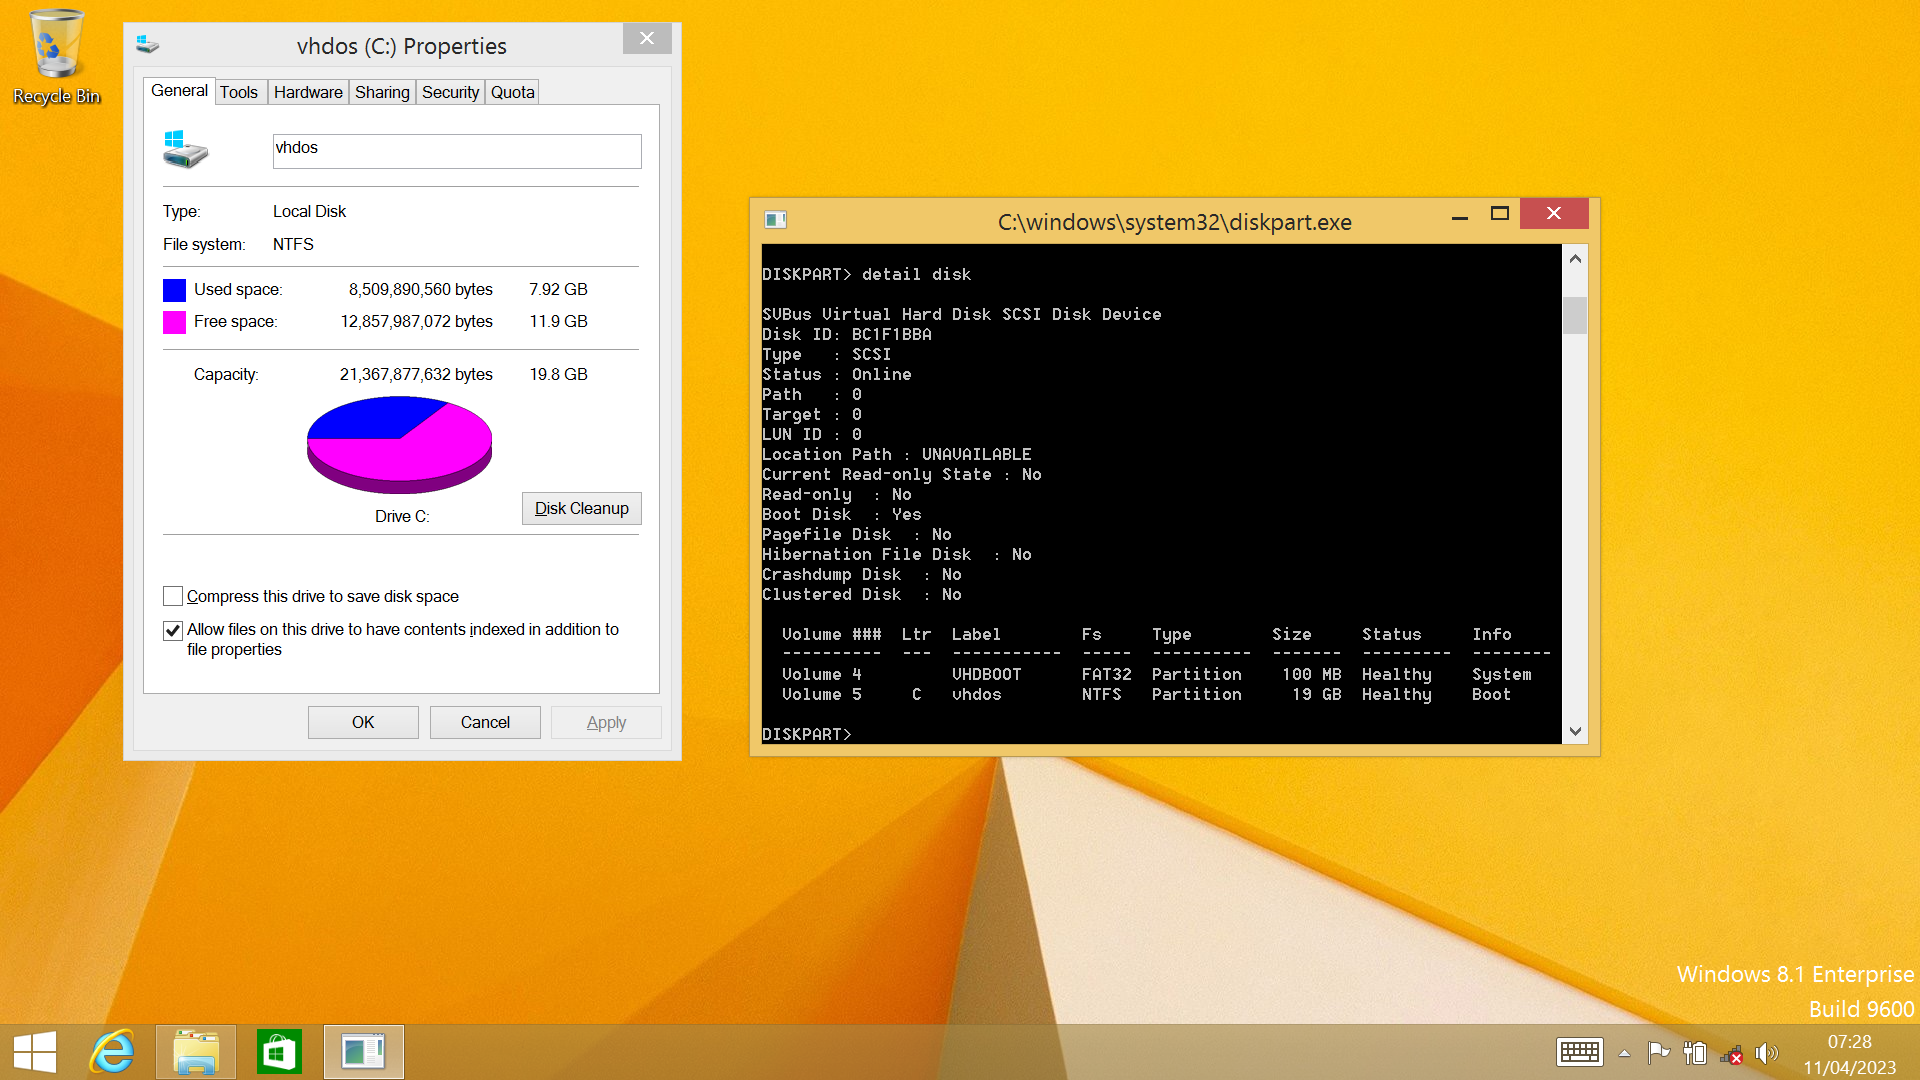
Task: Click diskpart scrollbar up arrow
Action: coord(1575,259)
